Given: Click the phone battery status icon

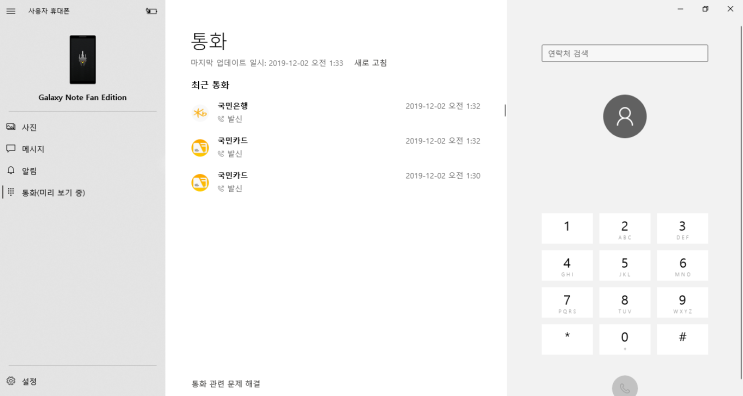Looking at the screenshot, I should (x=151, y=11).
